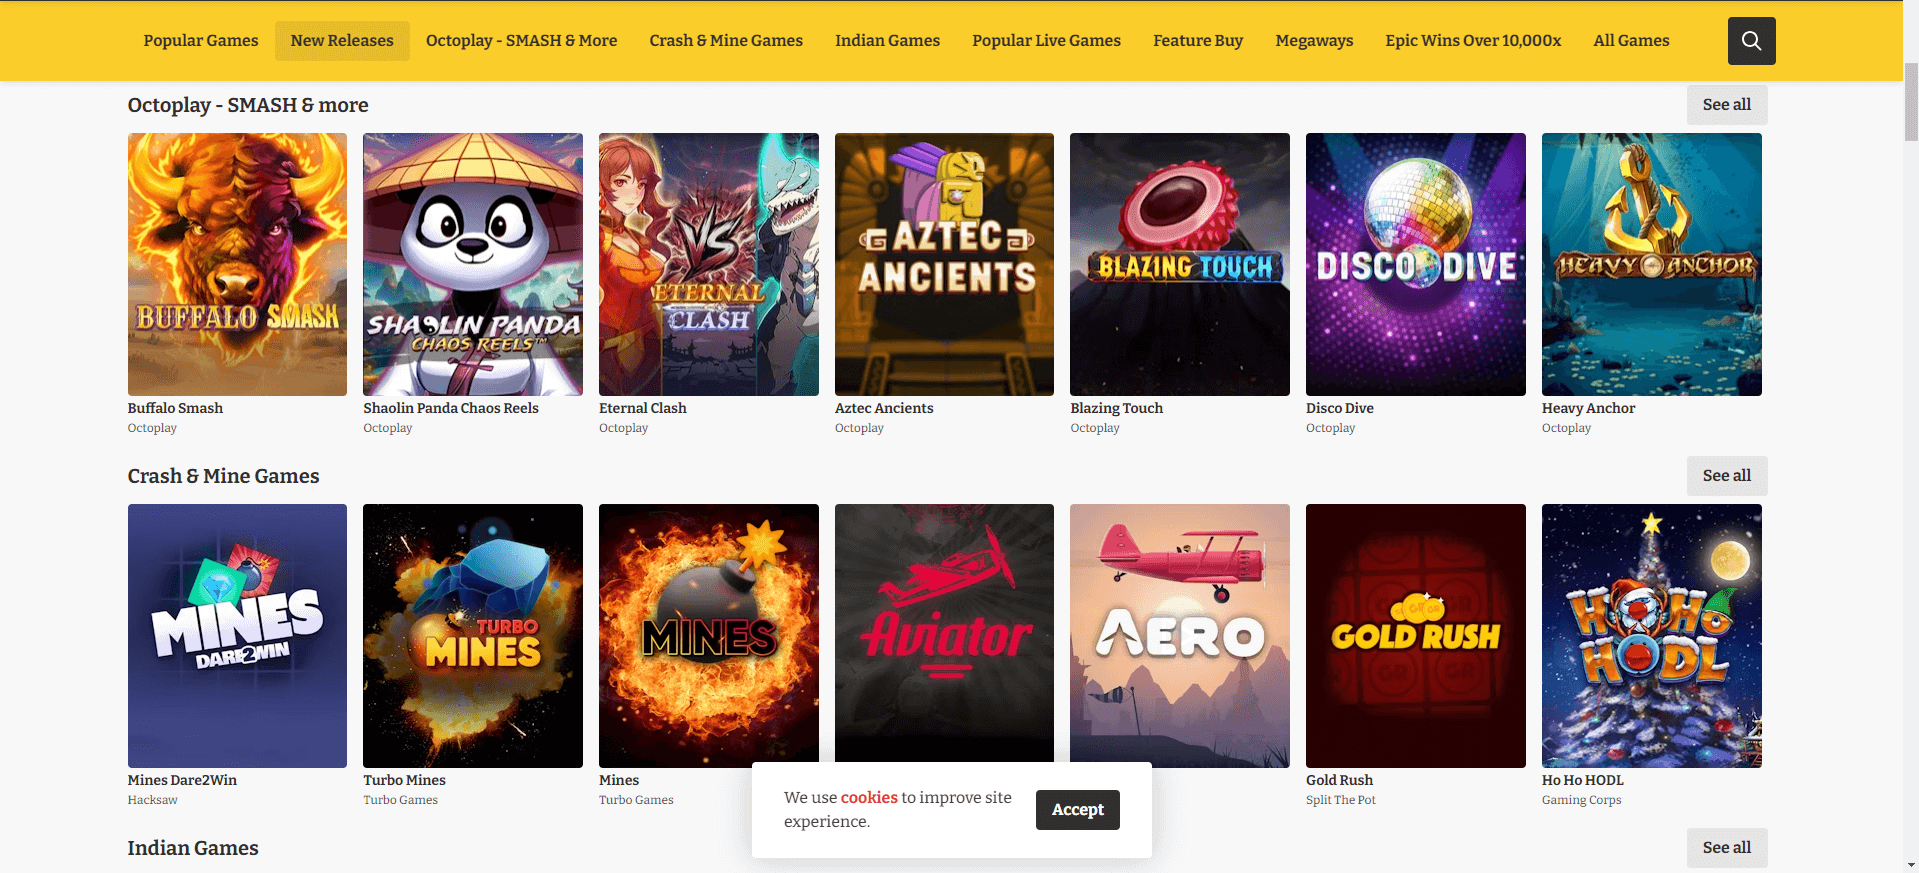See all Octoplay - SMASH & more games
The image size is (1919, 873).
(x=1727, y=105)
